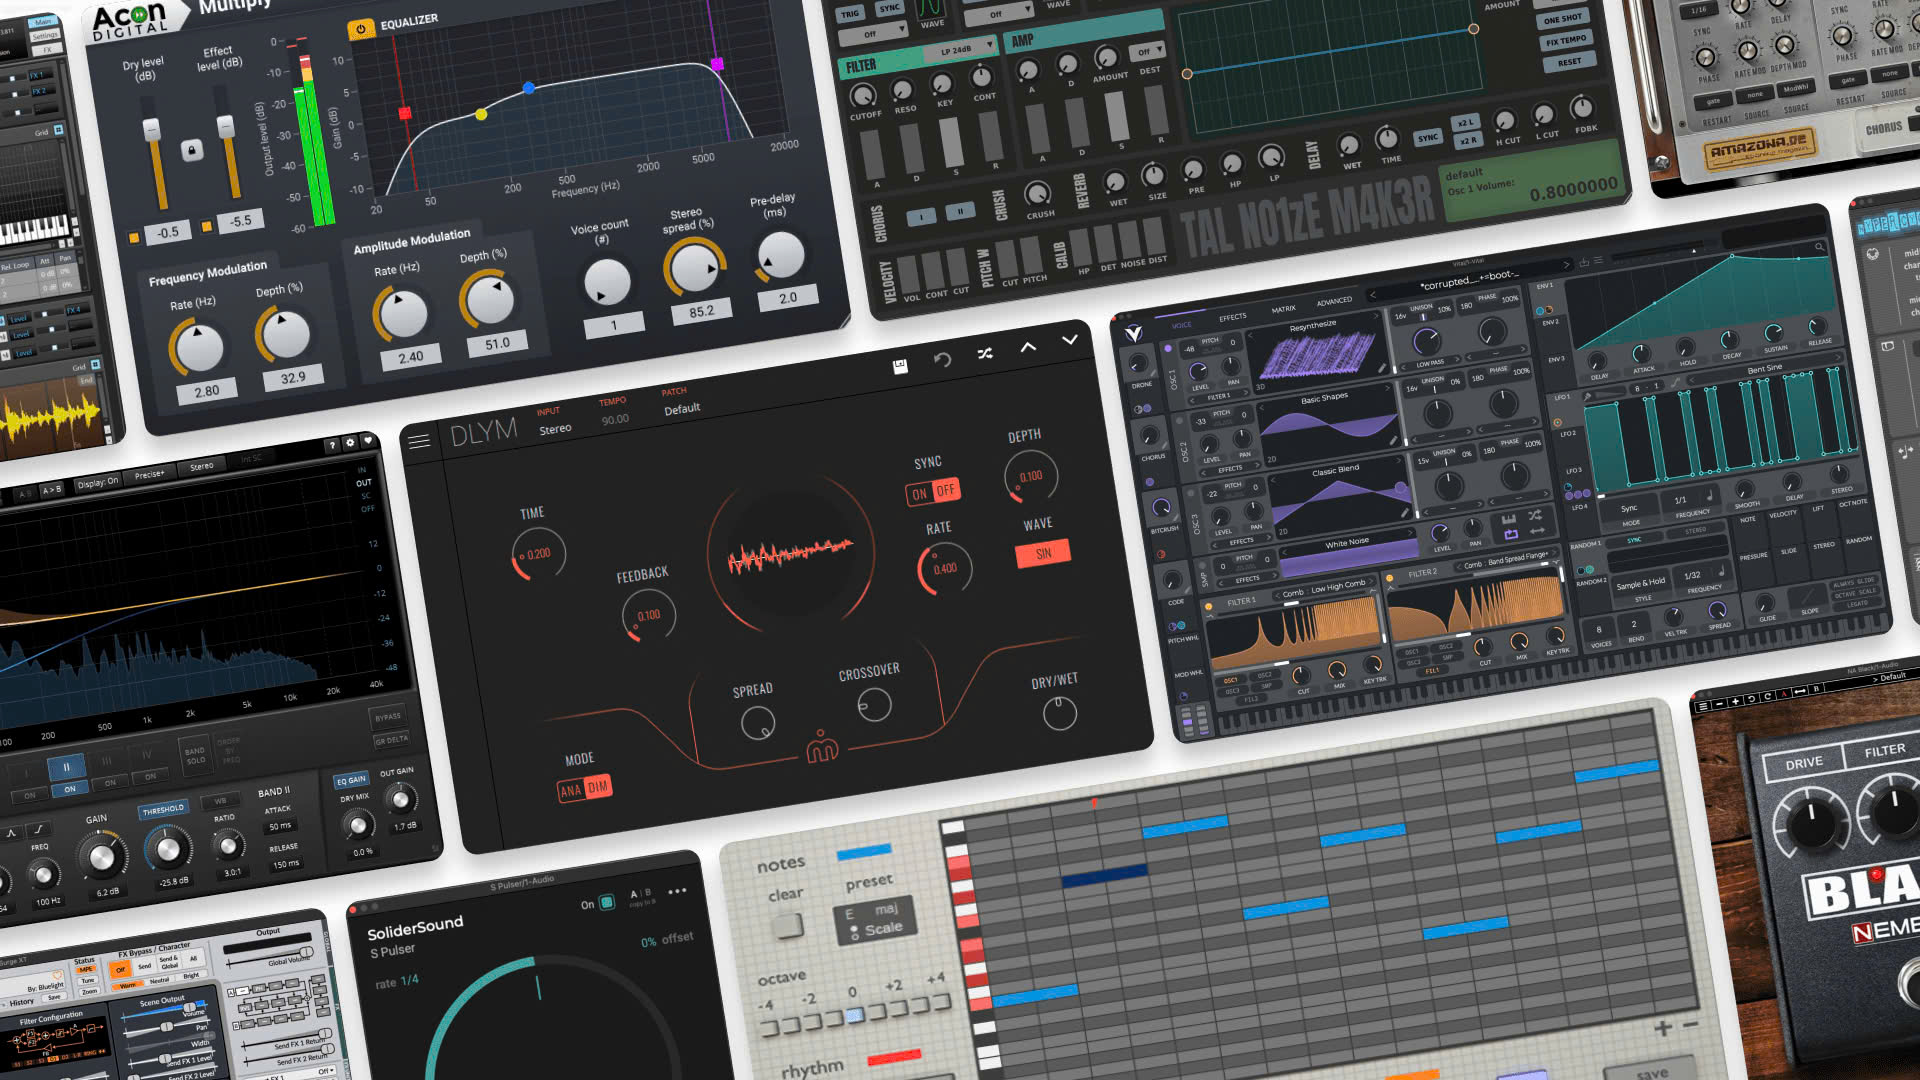Enable chorus II in TAL NoiseMaker
Image resolution: width=1920 pixels, height=1080 pixels.
(x=960, y=211)
